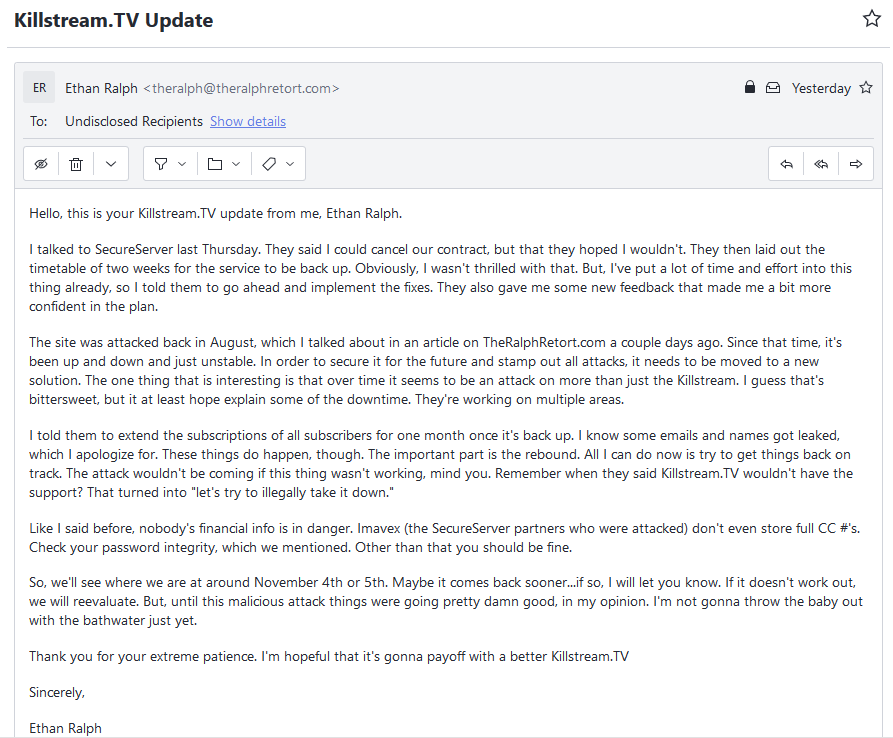Click the ER sender avatar

tap(39, 88)
